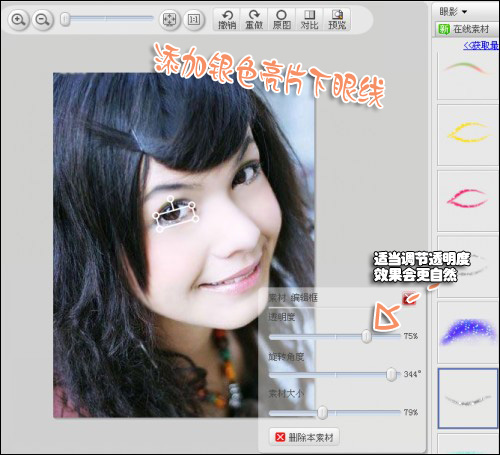The height and width of the screenshot is (455, 500).
Task: Open the 获取最 link for more materials
Action: click(x=481, y=45)
